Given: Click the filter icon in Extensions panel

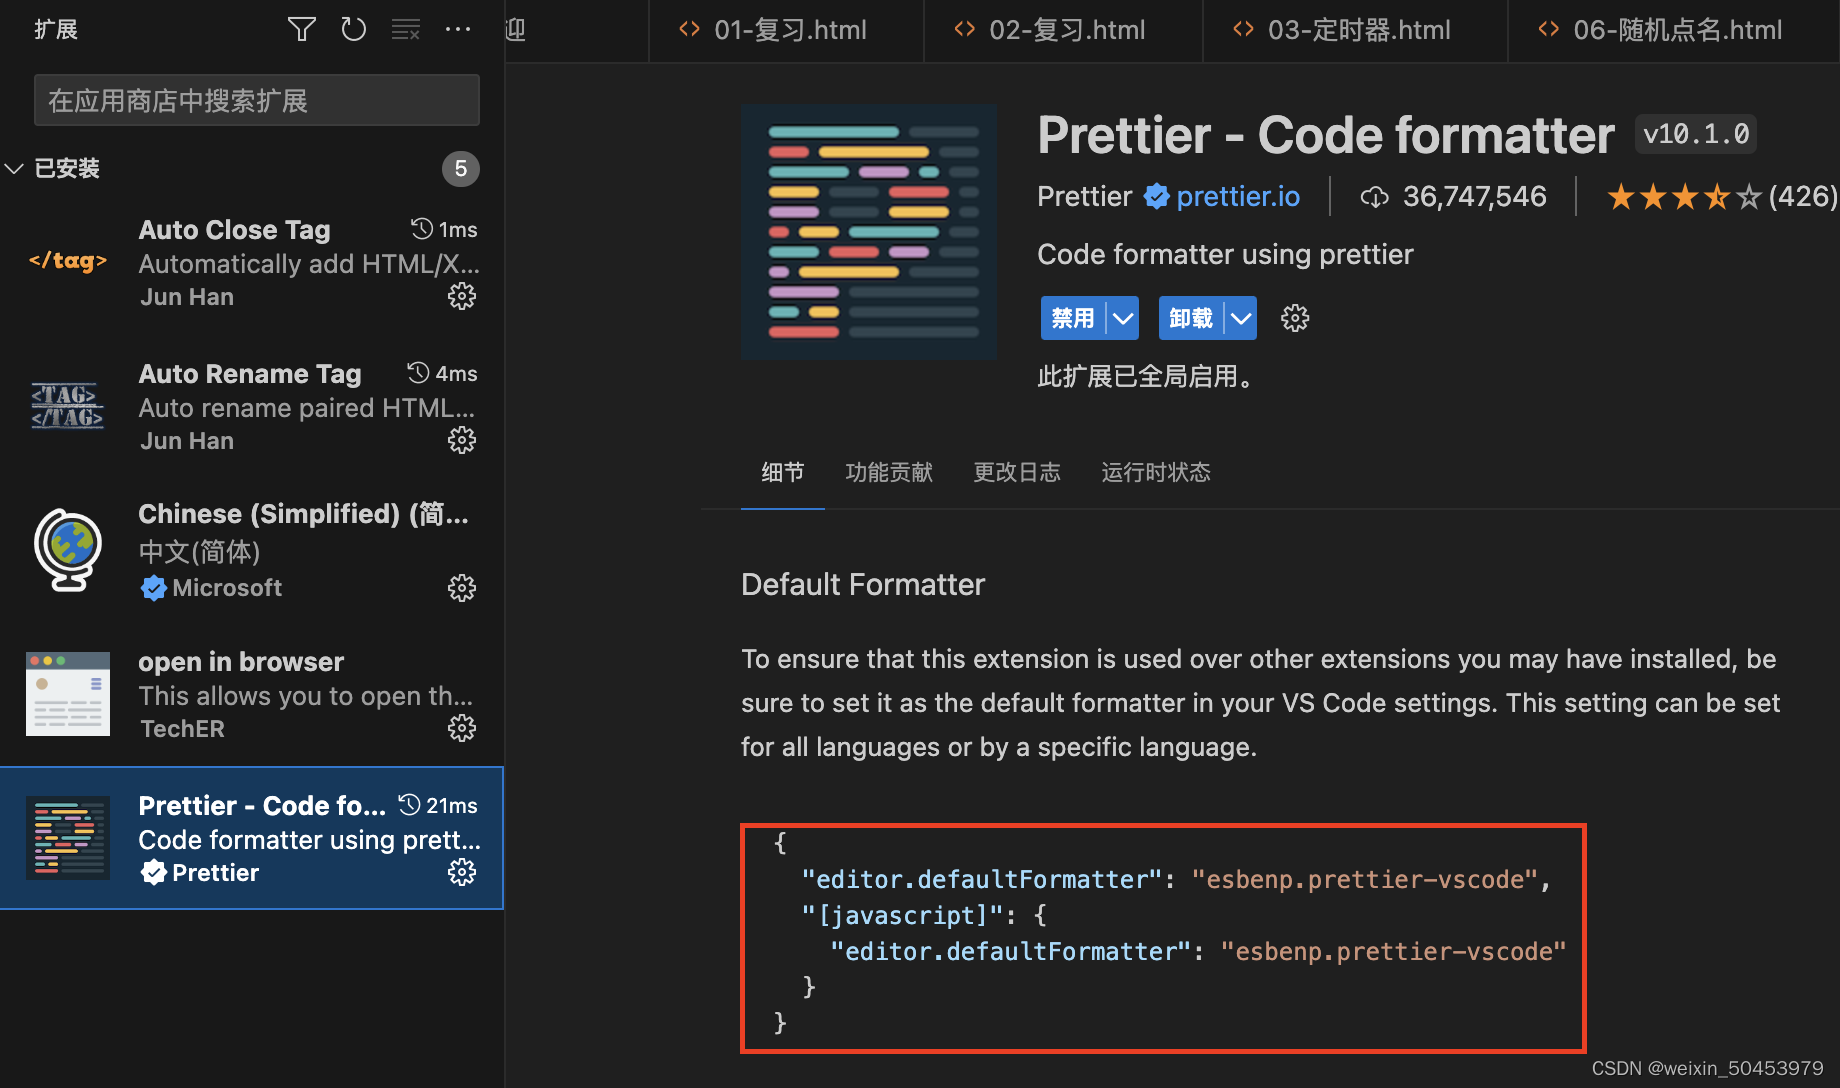Looking at the screenshot, I should 301,29.
